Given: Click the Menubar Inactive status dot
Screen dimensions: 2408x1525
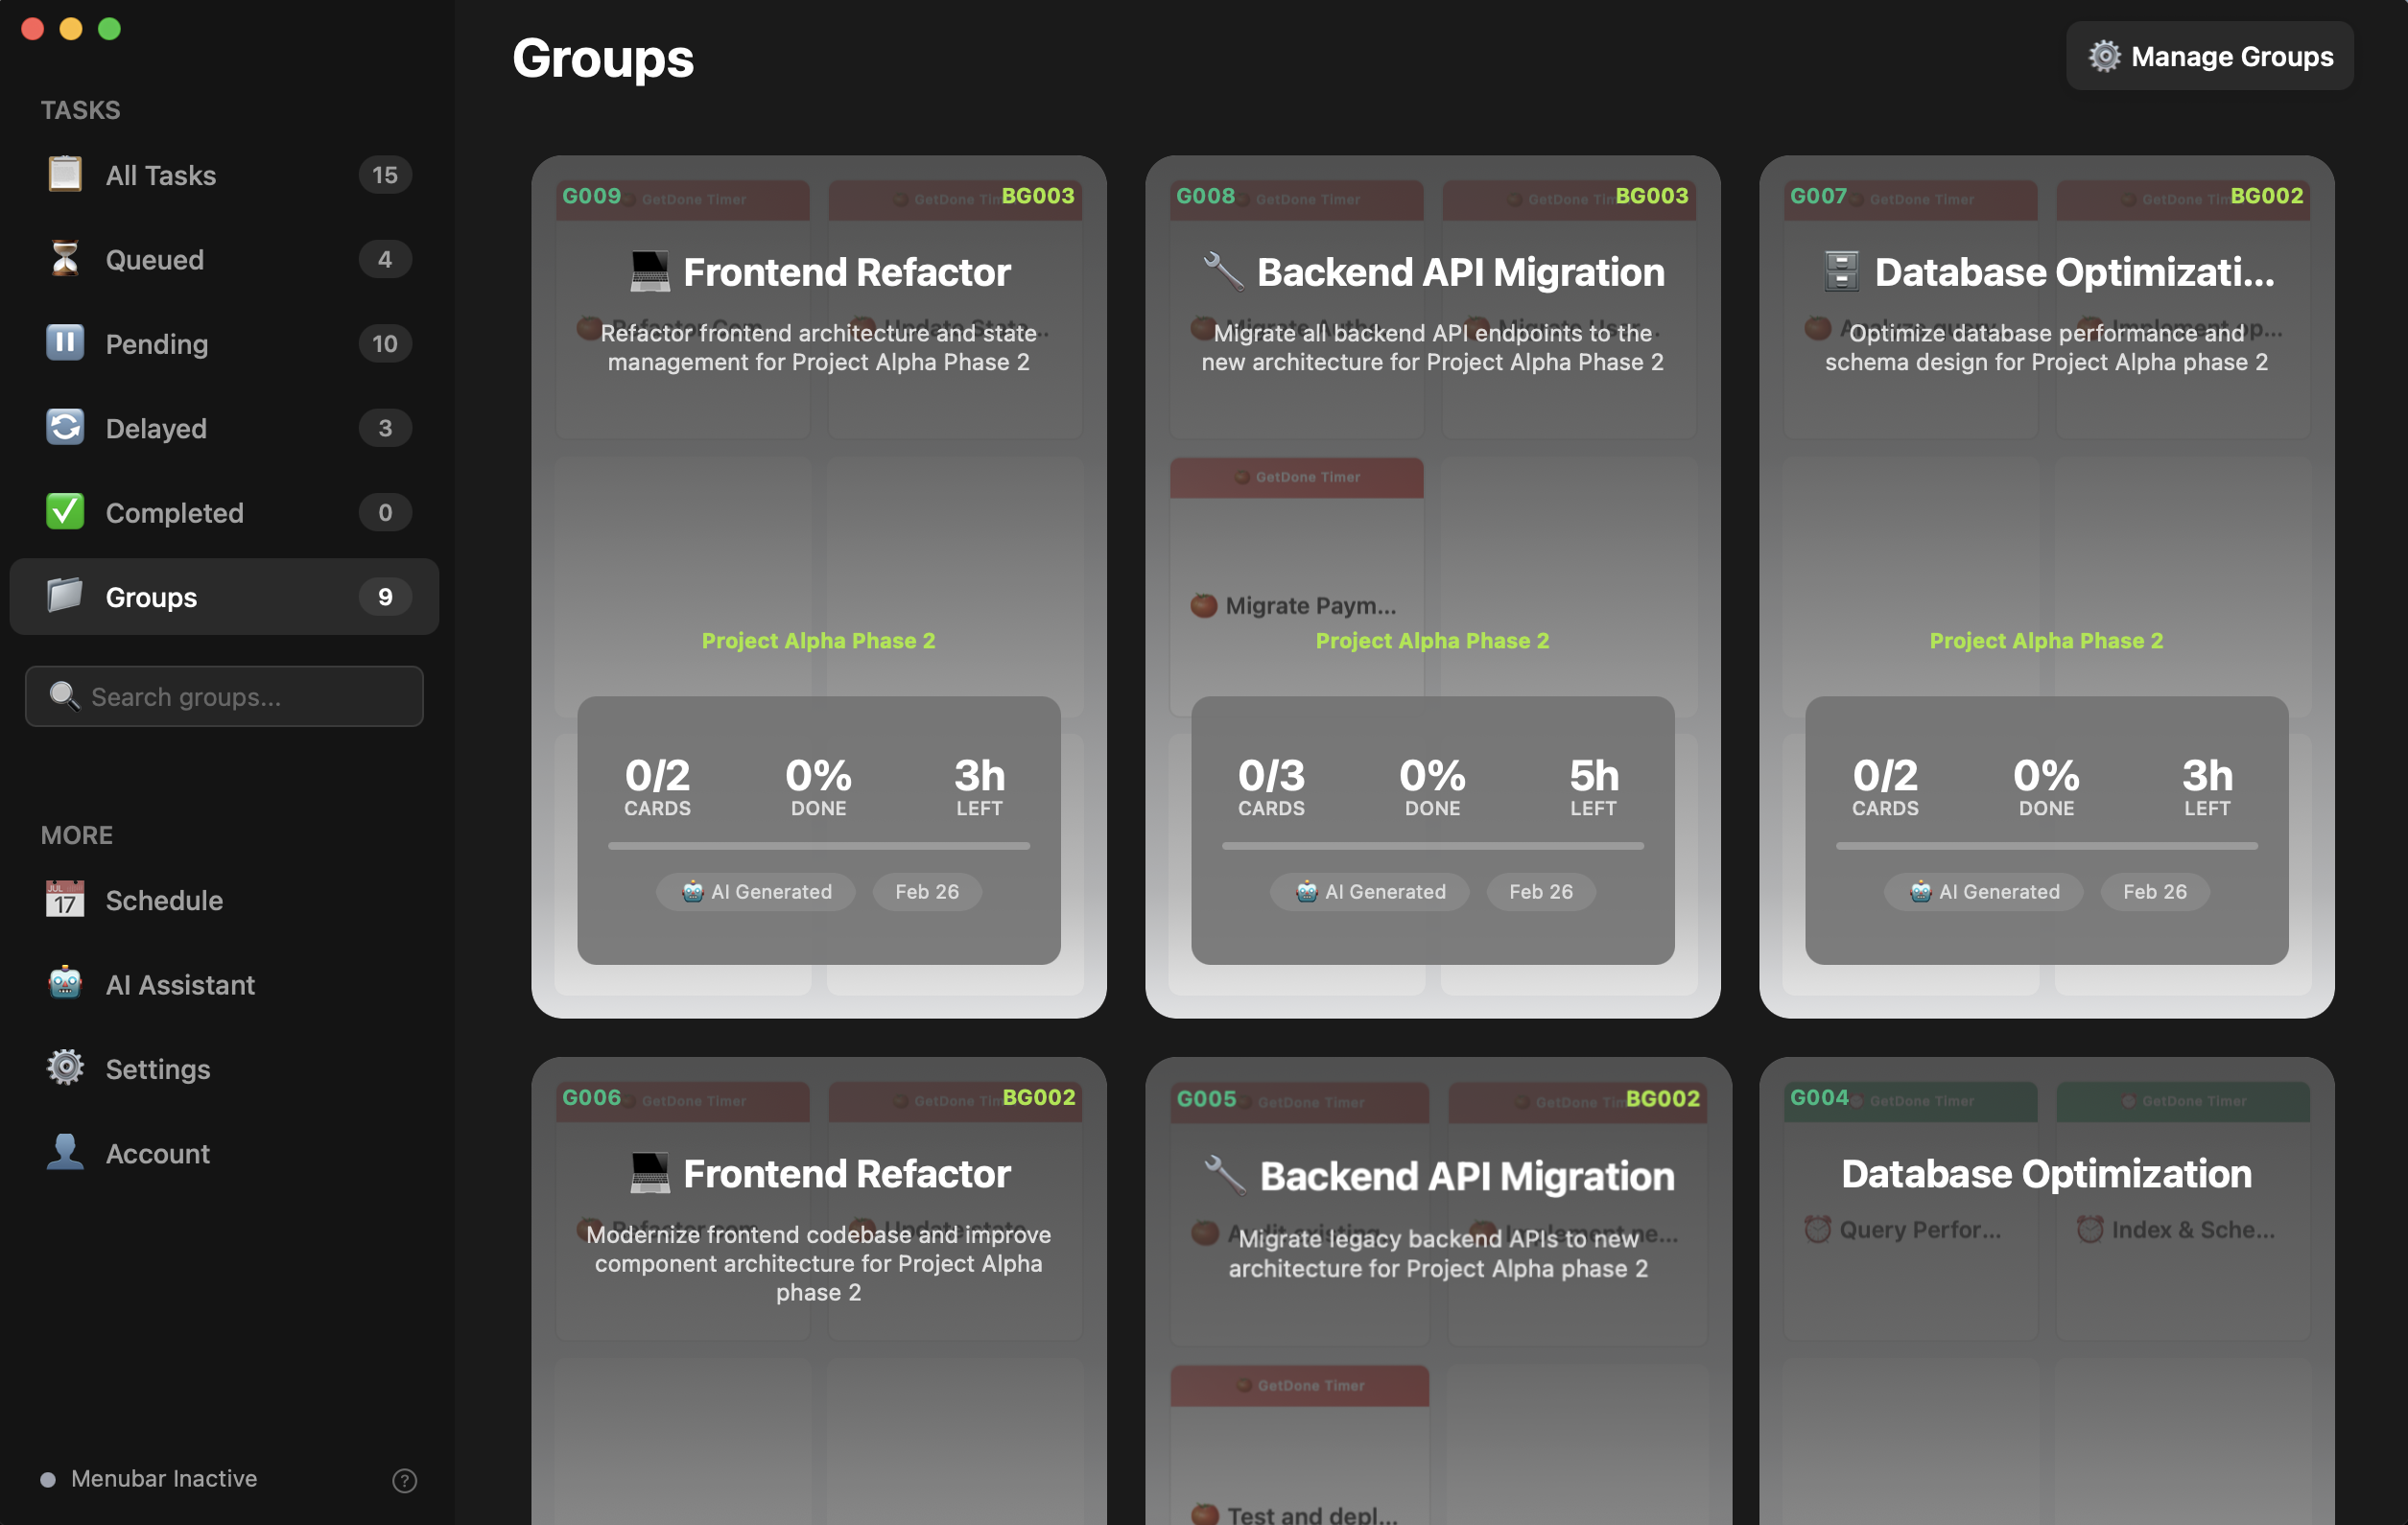Looking at the screenshot, I should (x=48, y=1479).
